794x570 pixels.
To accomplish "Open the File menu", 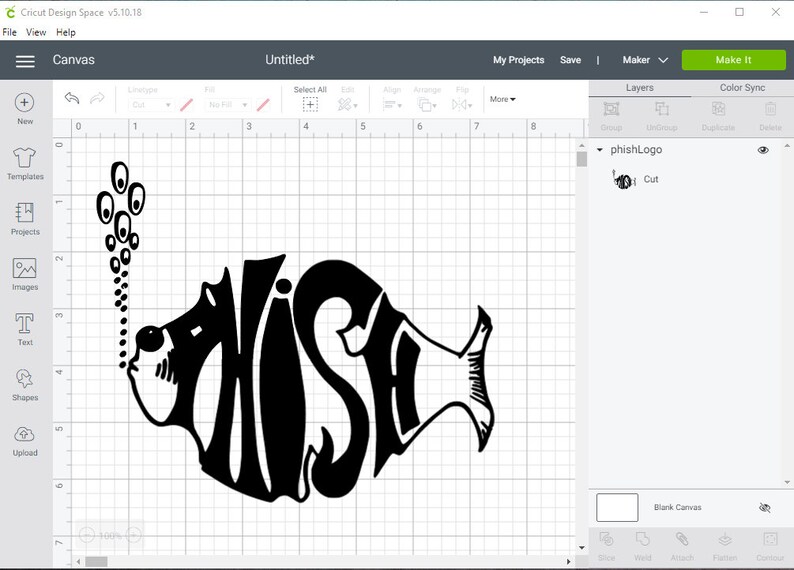I will [x=10, y=32].
